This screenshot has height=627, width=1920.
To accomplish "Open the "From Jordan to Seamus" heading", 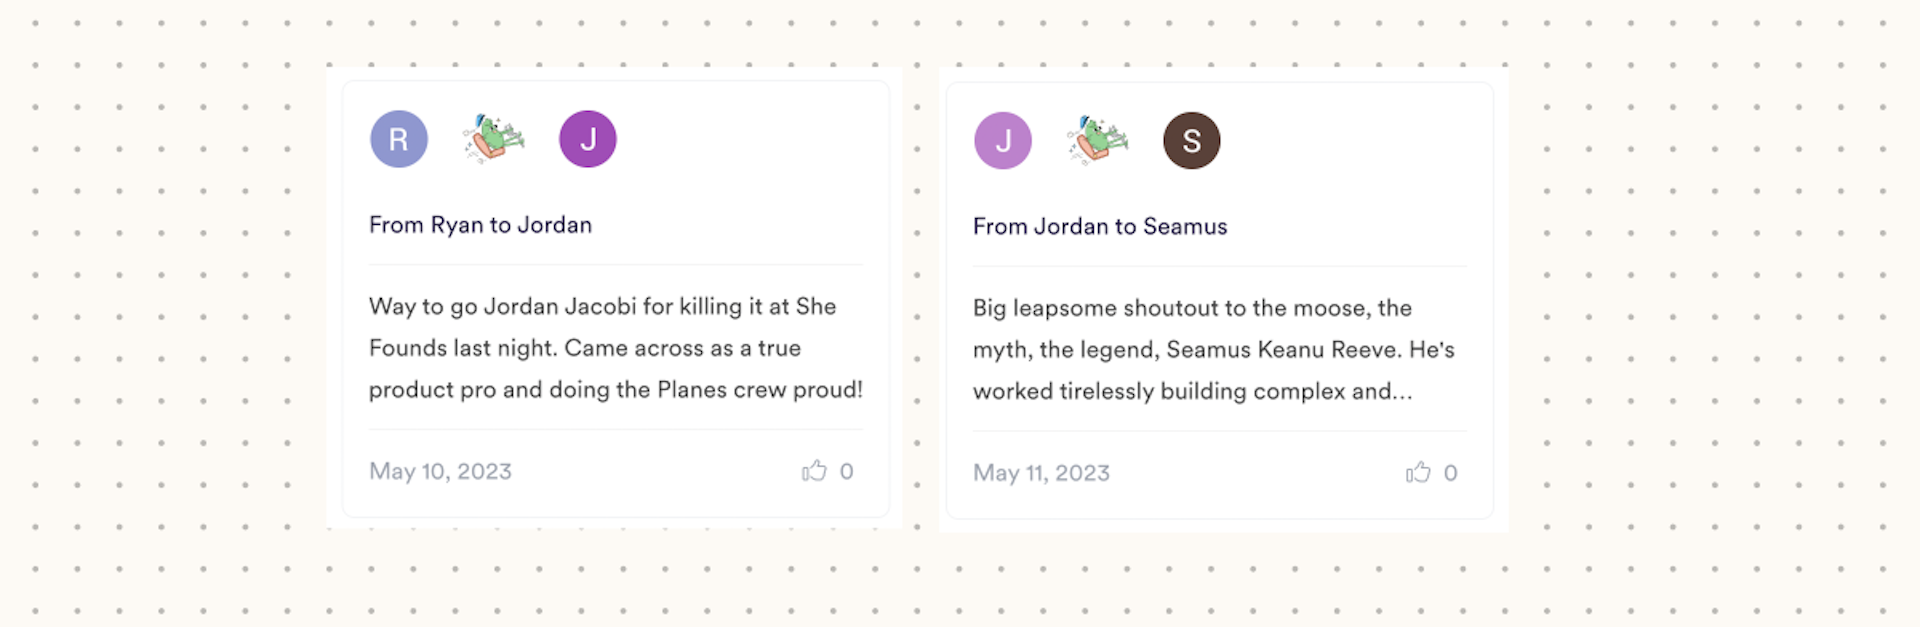I will click(x=1100, y=227).
